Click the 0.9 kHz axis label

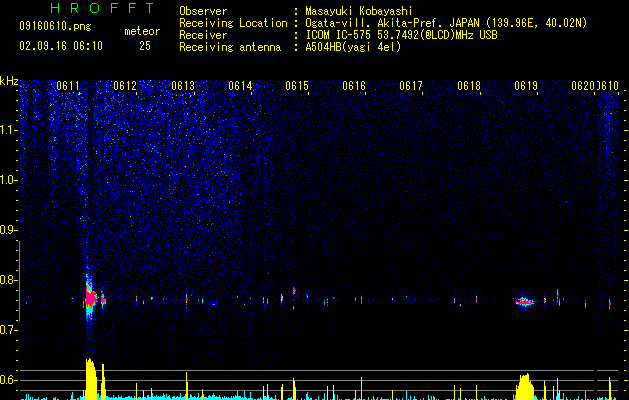9,230
